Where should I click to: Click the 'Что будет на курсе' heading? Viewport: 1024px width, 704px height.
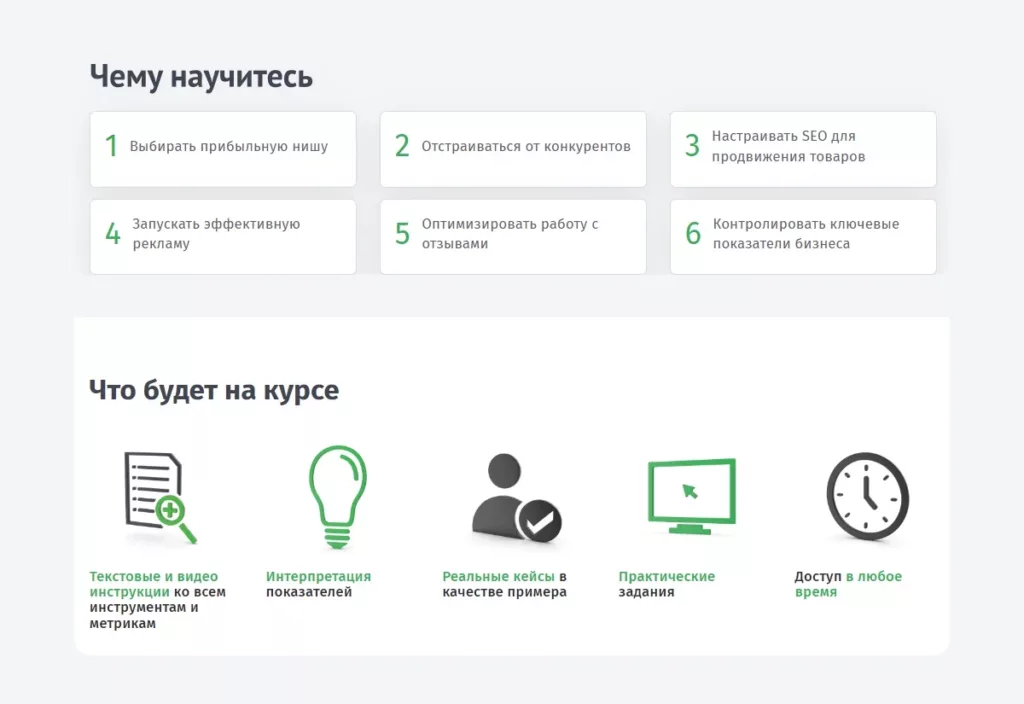(213, 390)
